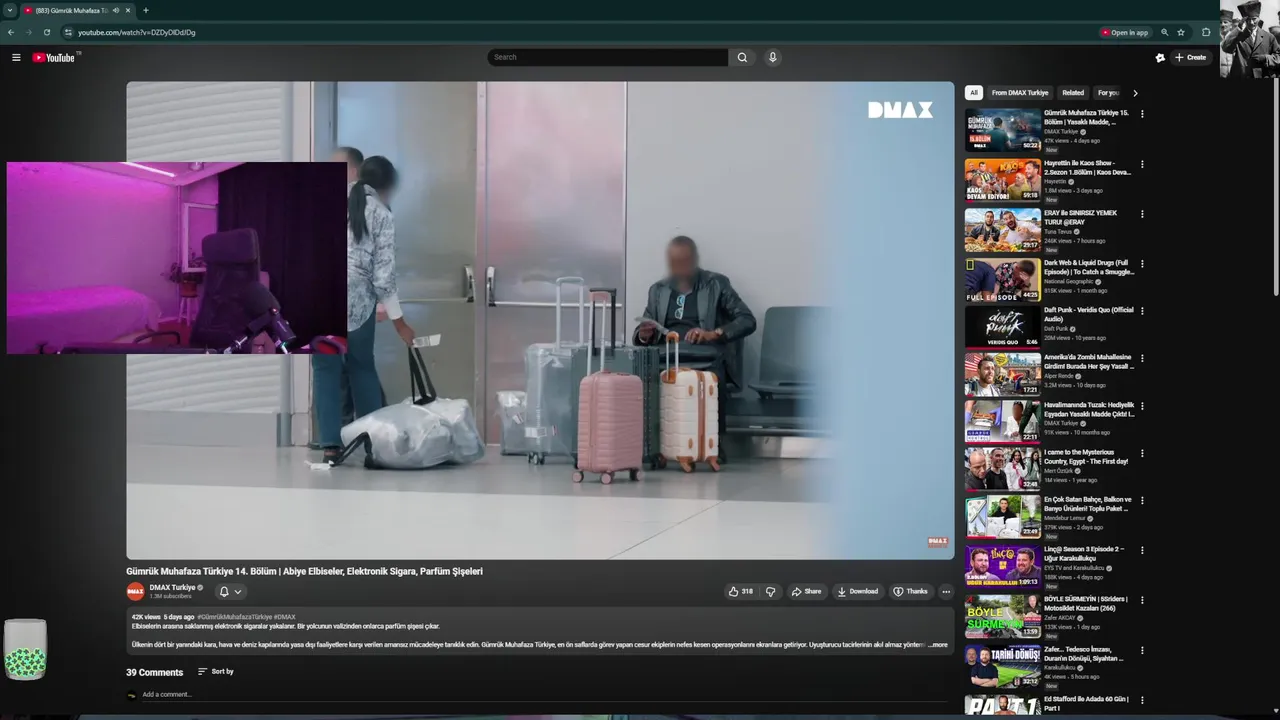Read the 39 Comments count heading
The image size is (1280, 720).
point(154,672)
